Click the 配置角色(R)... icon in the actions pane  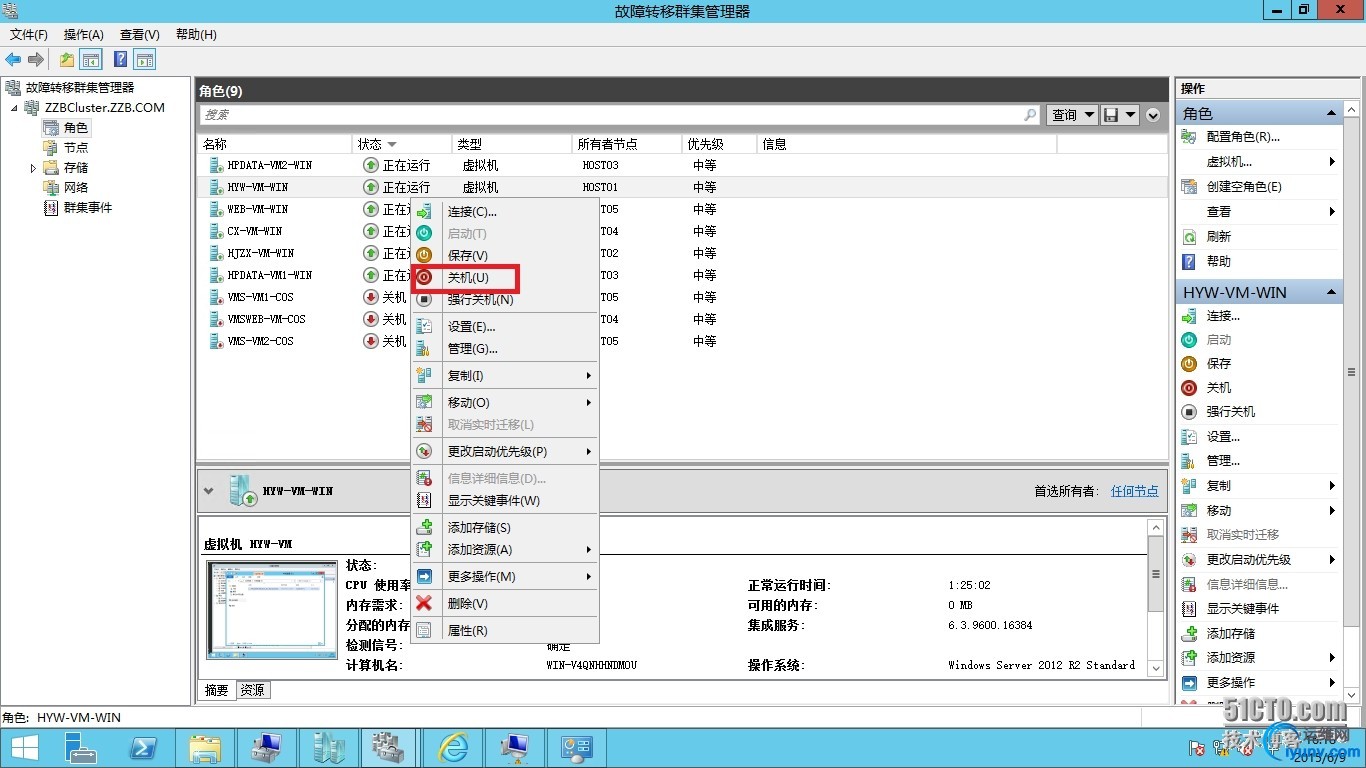[1189, 137]
